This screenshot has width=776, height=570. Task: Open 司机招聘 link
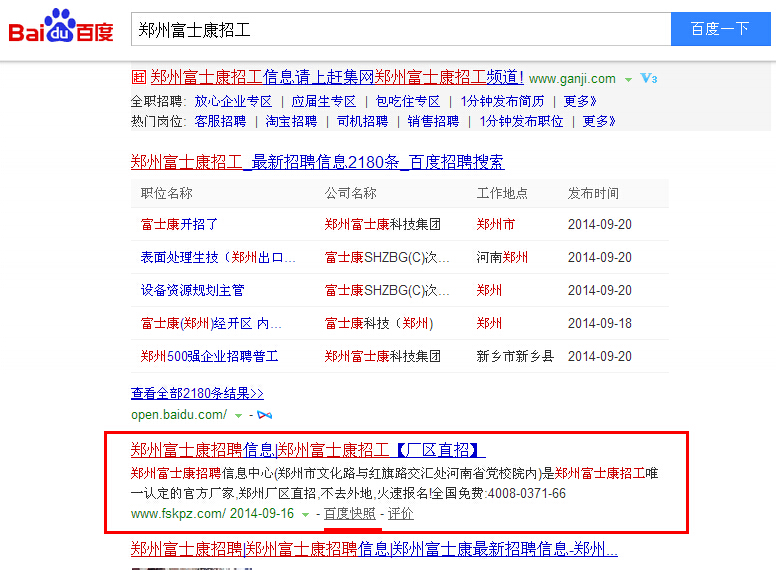tap(362, 121)
